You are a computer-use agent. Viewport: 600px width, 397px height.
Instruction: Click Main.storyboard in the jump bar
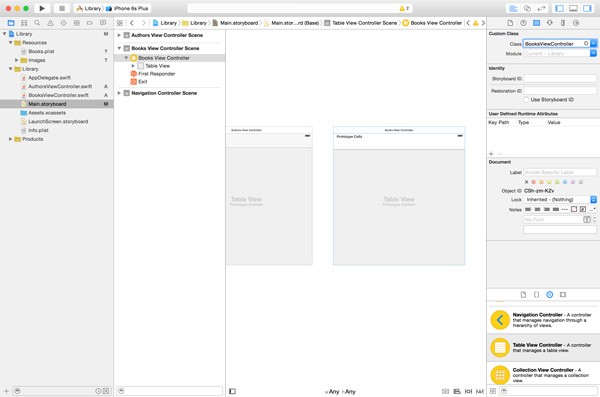(235, 23)
